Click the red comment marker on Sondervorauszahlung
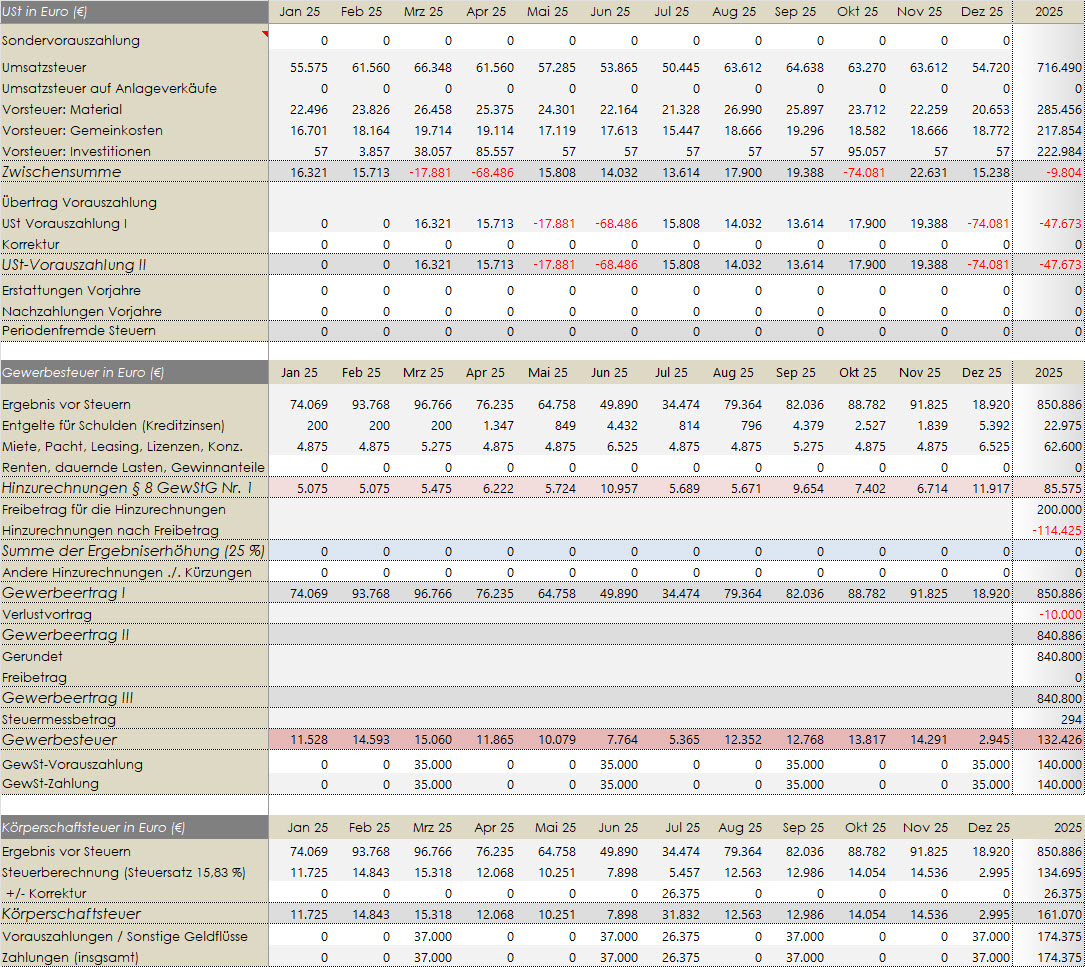The height and width of the screenshot is (967, 1085). (264, 34)
